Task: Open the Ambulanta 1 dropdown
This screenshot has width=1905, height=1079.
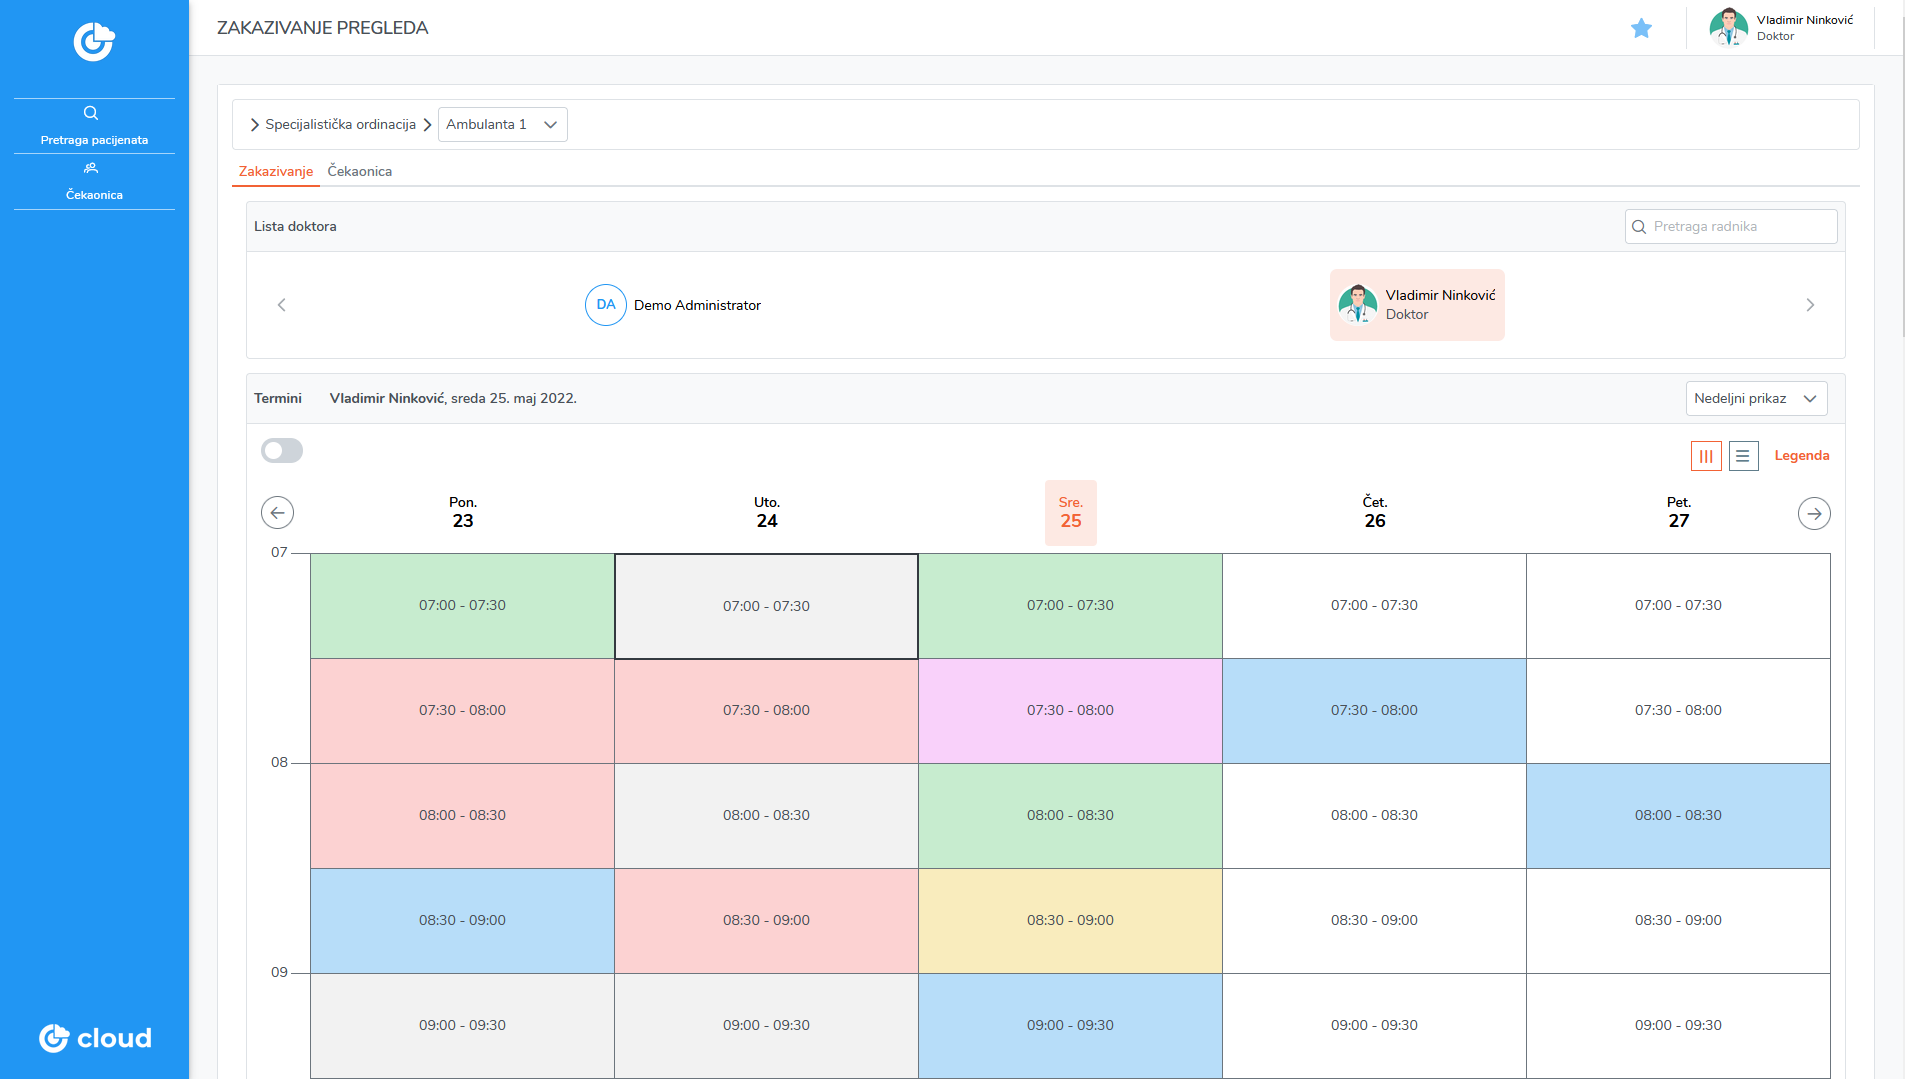Action: coord(502,125)
